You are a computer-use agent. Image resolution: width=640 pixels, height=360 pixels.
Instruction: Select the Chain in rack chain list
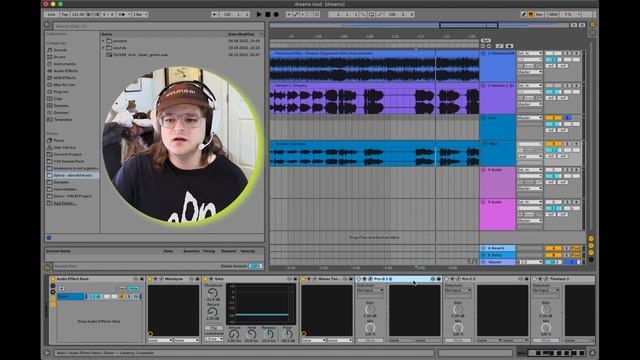pos(71,296)
